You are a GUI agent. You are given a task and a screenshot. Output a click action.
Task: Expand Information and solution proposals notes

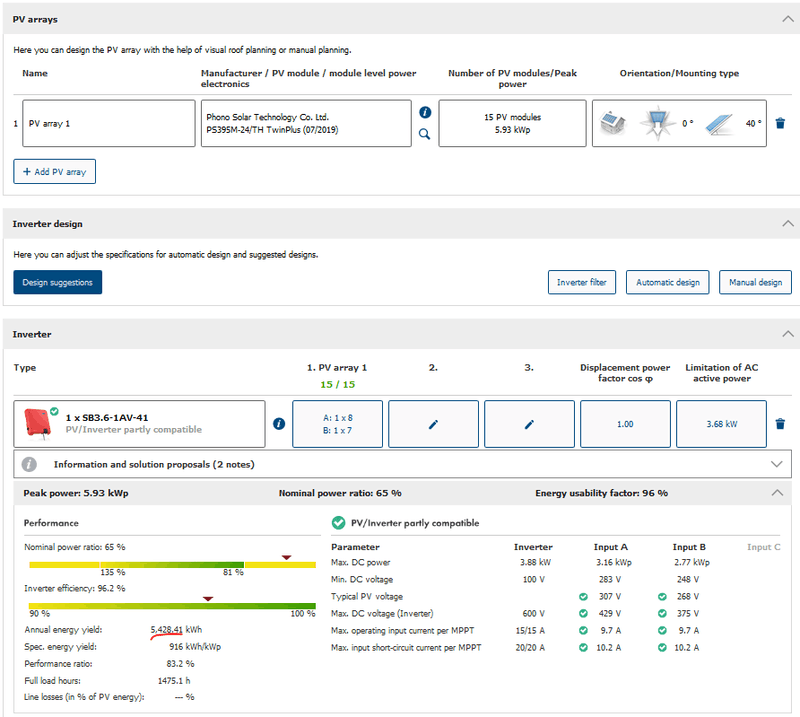pos(778,464)
